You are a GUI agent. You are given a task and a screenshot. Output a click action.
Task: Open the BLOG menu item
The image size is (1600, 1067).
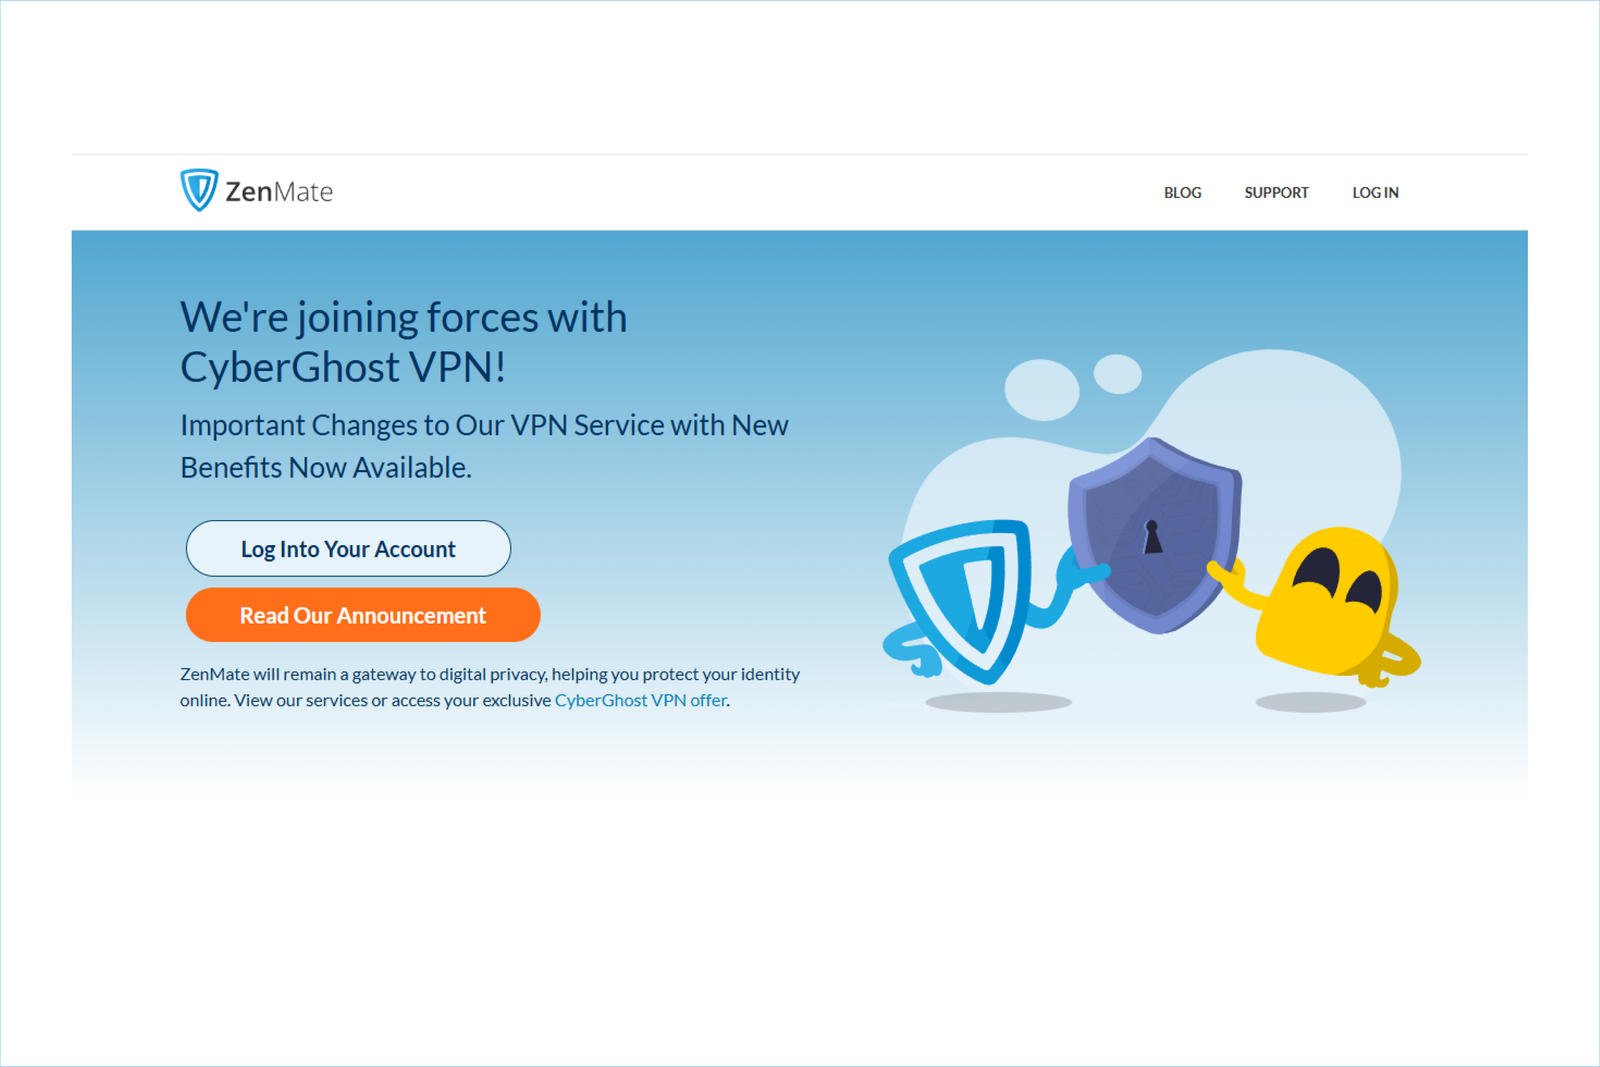[x=1182, y=193]
